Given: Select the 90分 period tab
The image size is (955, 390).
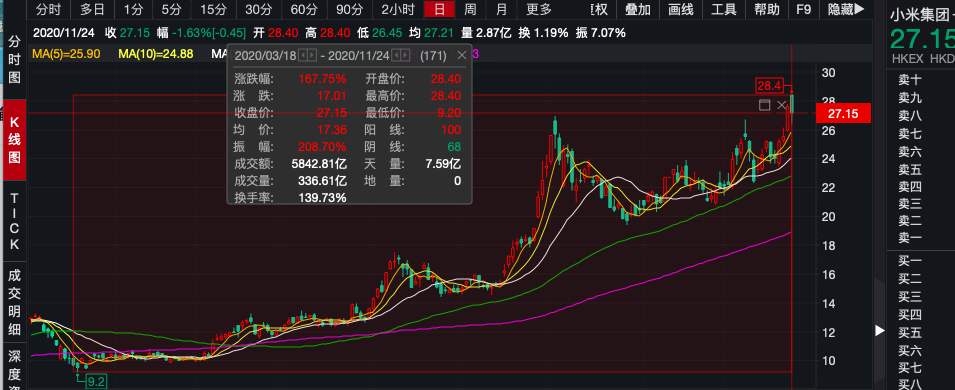Looking at the screenshot, I should pos(350,9).
